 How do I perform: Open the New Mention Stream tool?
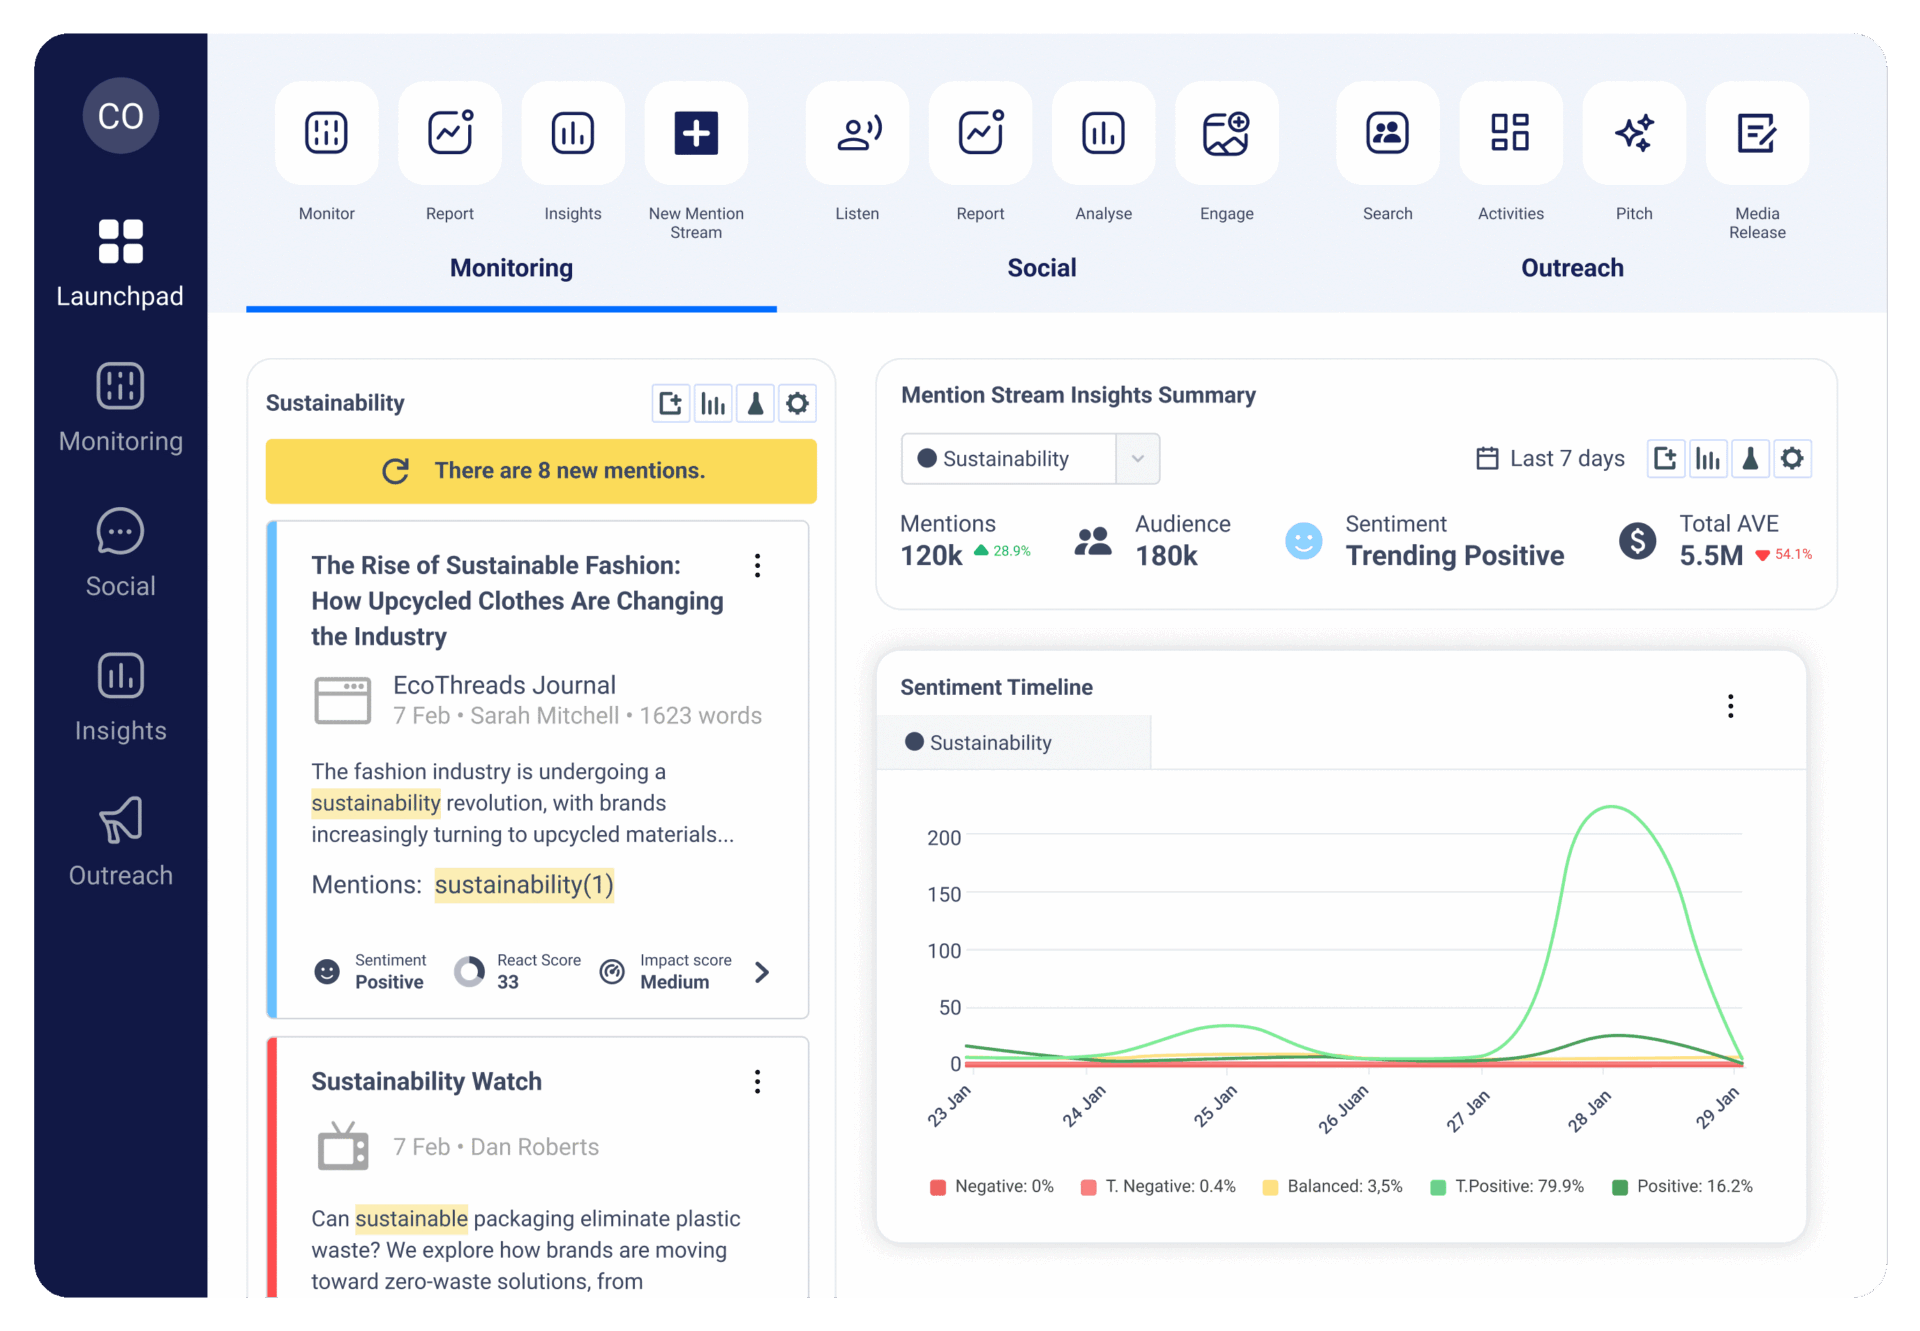click(696, 133)
